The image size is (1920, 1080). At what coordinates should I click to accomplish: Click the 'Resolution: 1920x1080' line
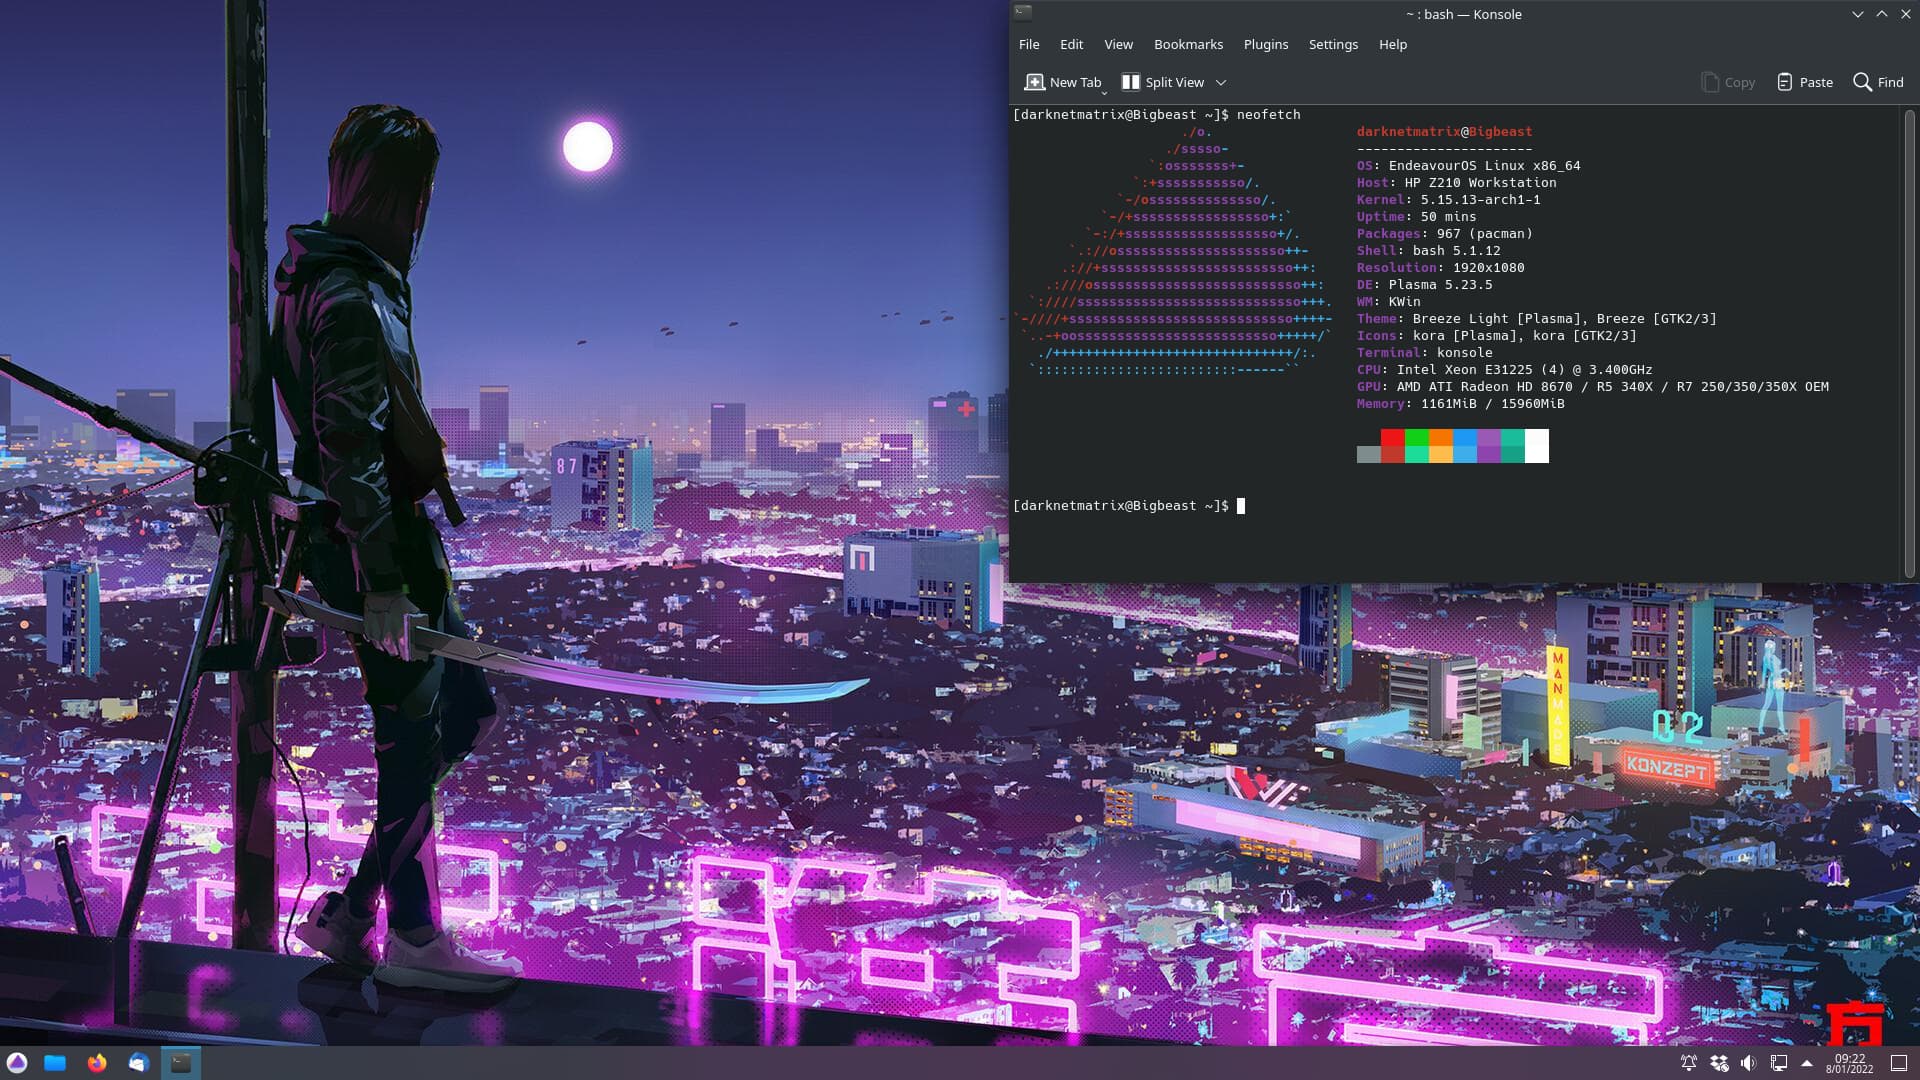(x=1440, y=268)
